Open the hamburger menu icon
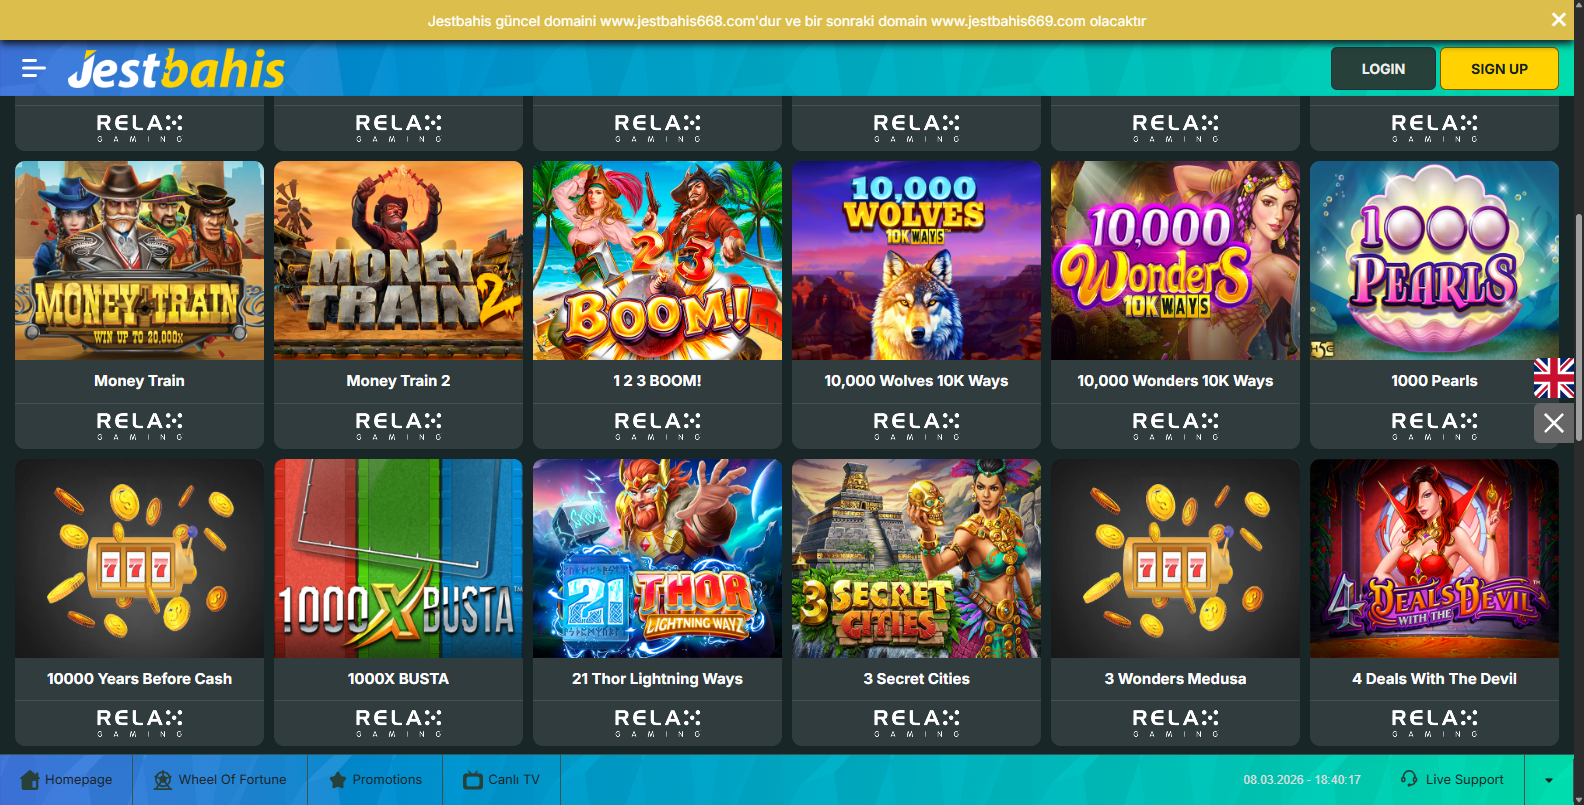The image size is (1584, 805). click(34, 68)
